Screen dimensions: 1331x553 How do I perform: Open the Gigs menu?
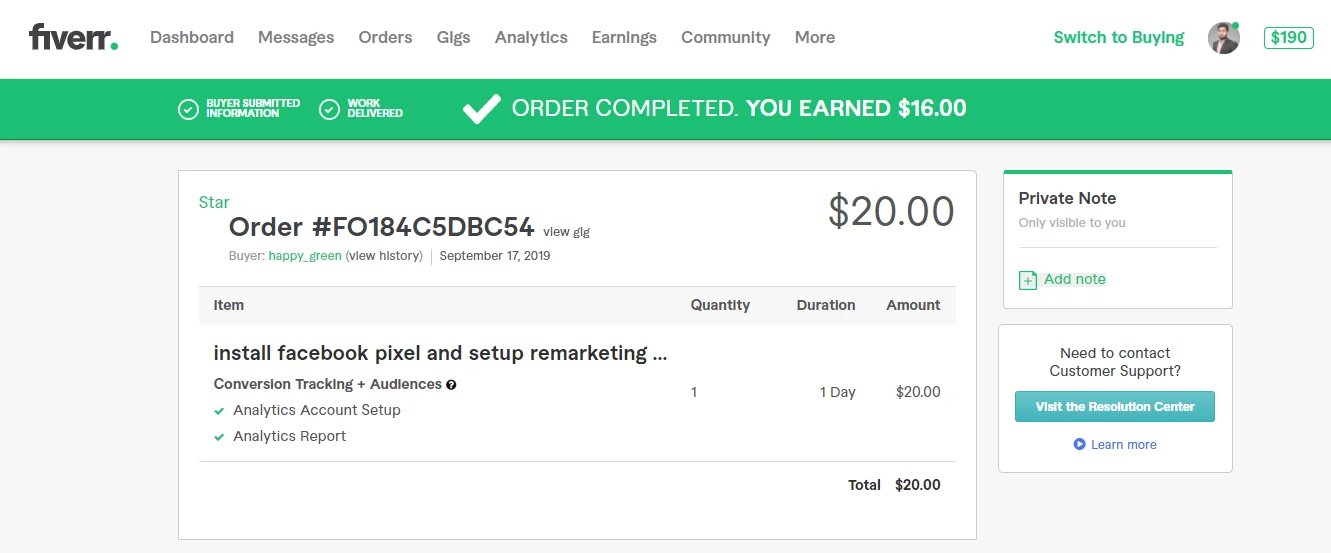pyautogui.click(x=453, y=38)
